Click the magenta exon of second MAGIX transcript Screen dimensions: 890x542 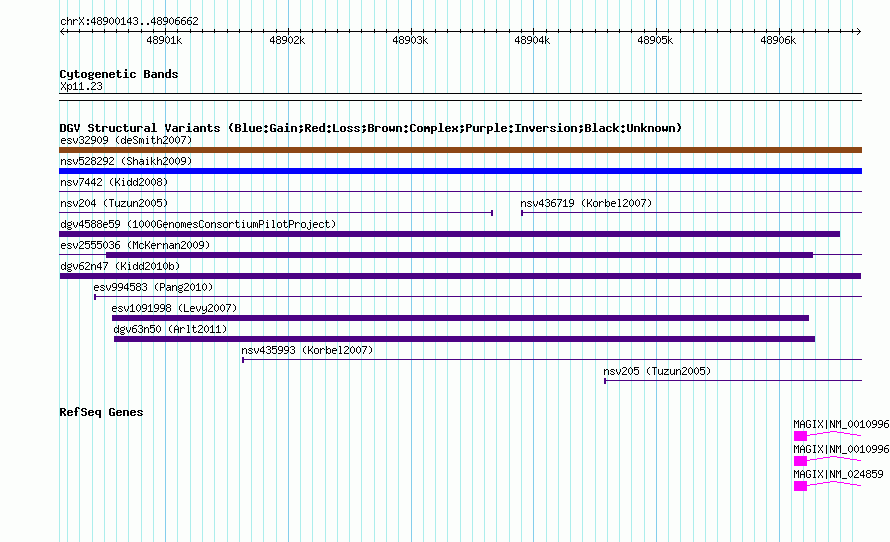(x=800, y=461)
